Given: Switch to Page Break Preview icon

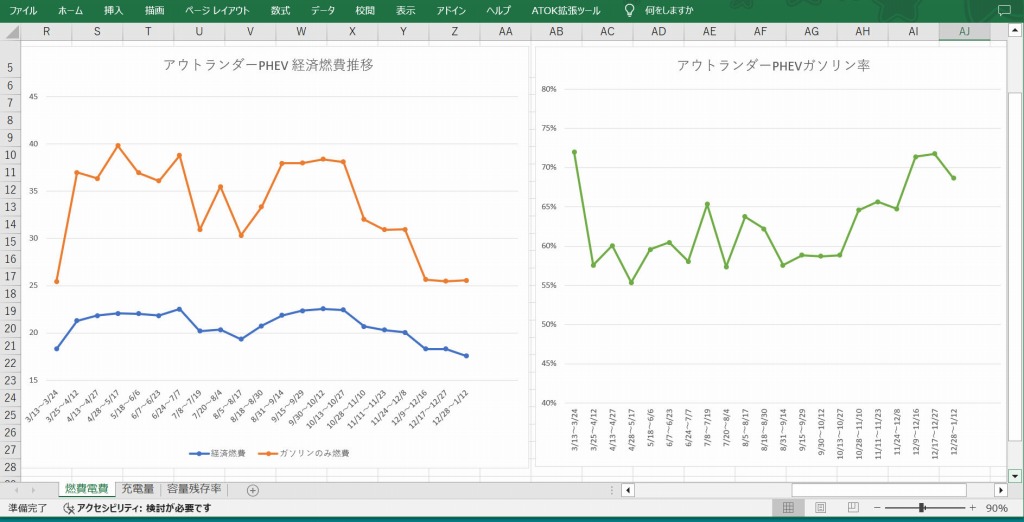Looking at the screenshot, I should 854,508.
